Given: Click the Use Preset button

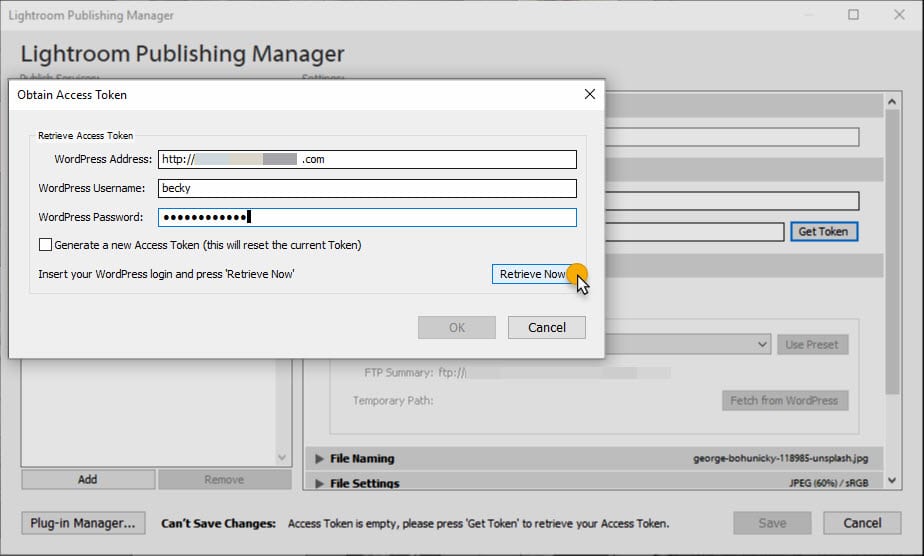Looking at the screenshot, I should click(812, 345).
